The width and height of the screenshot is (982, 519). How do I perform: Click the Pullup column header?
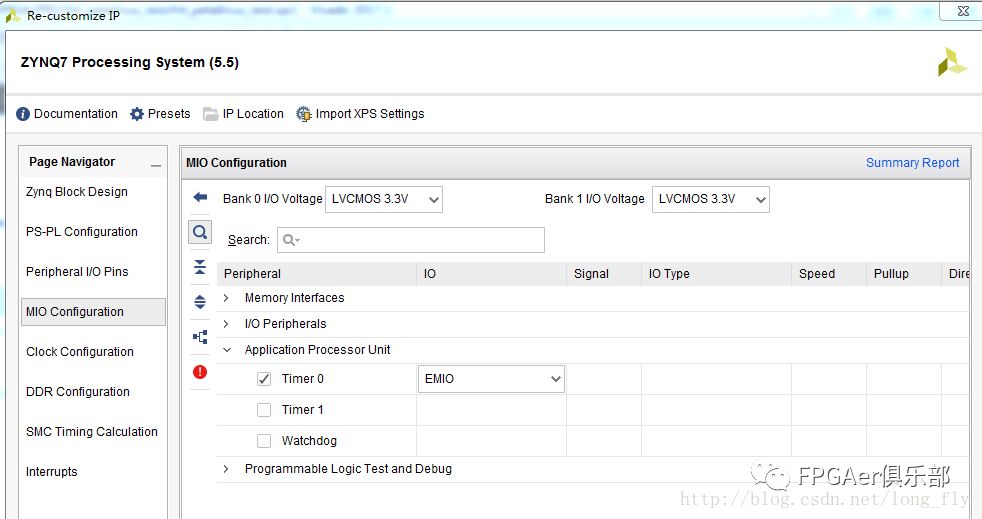click(904, 274)
